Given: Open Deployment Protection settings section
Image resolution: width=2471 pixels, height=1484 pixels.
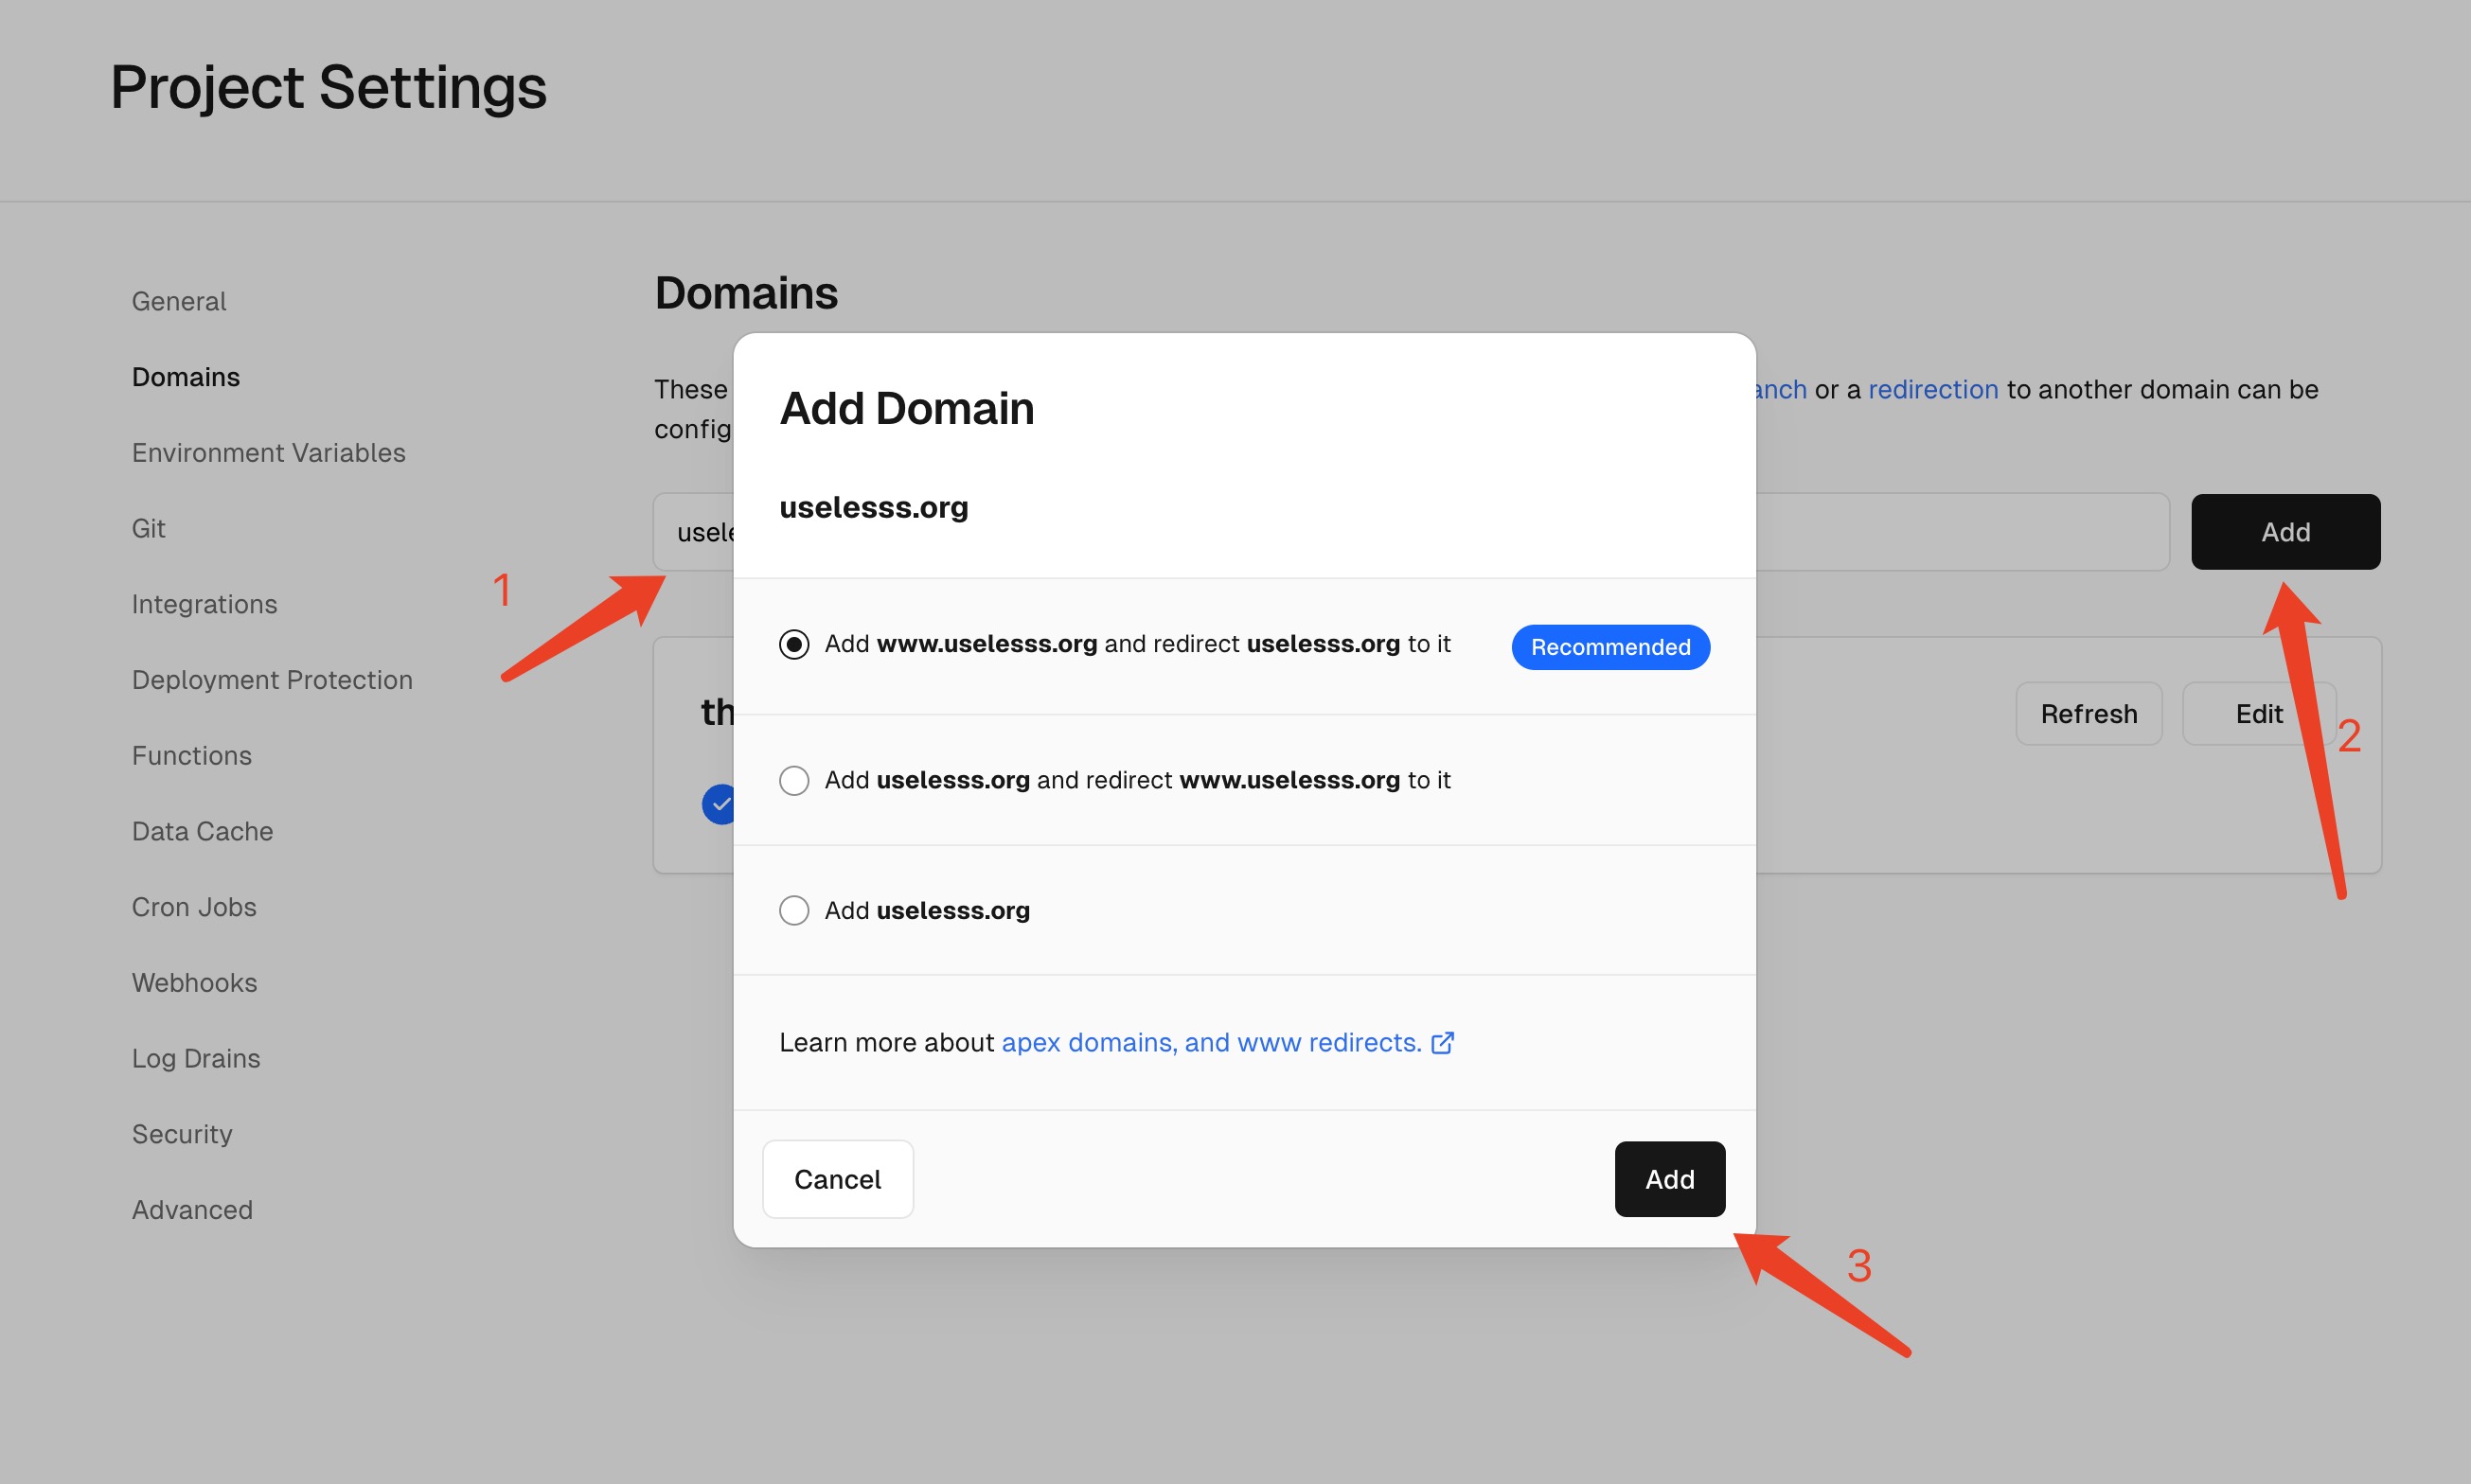Looking at the screenshot, I should click(272, 680).
